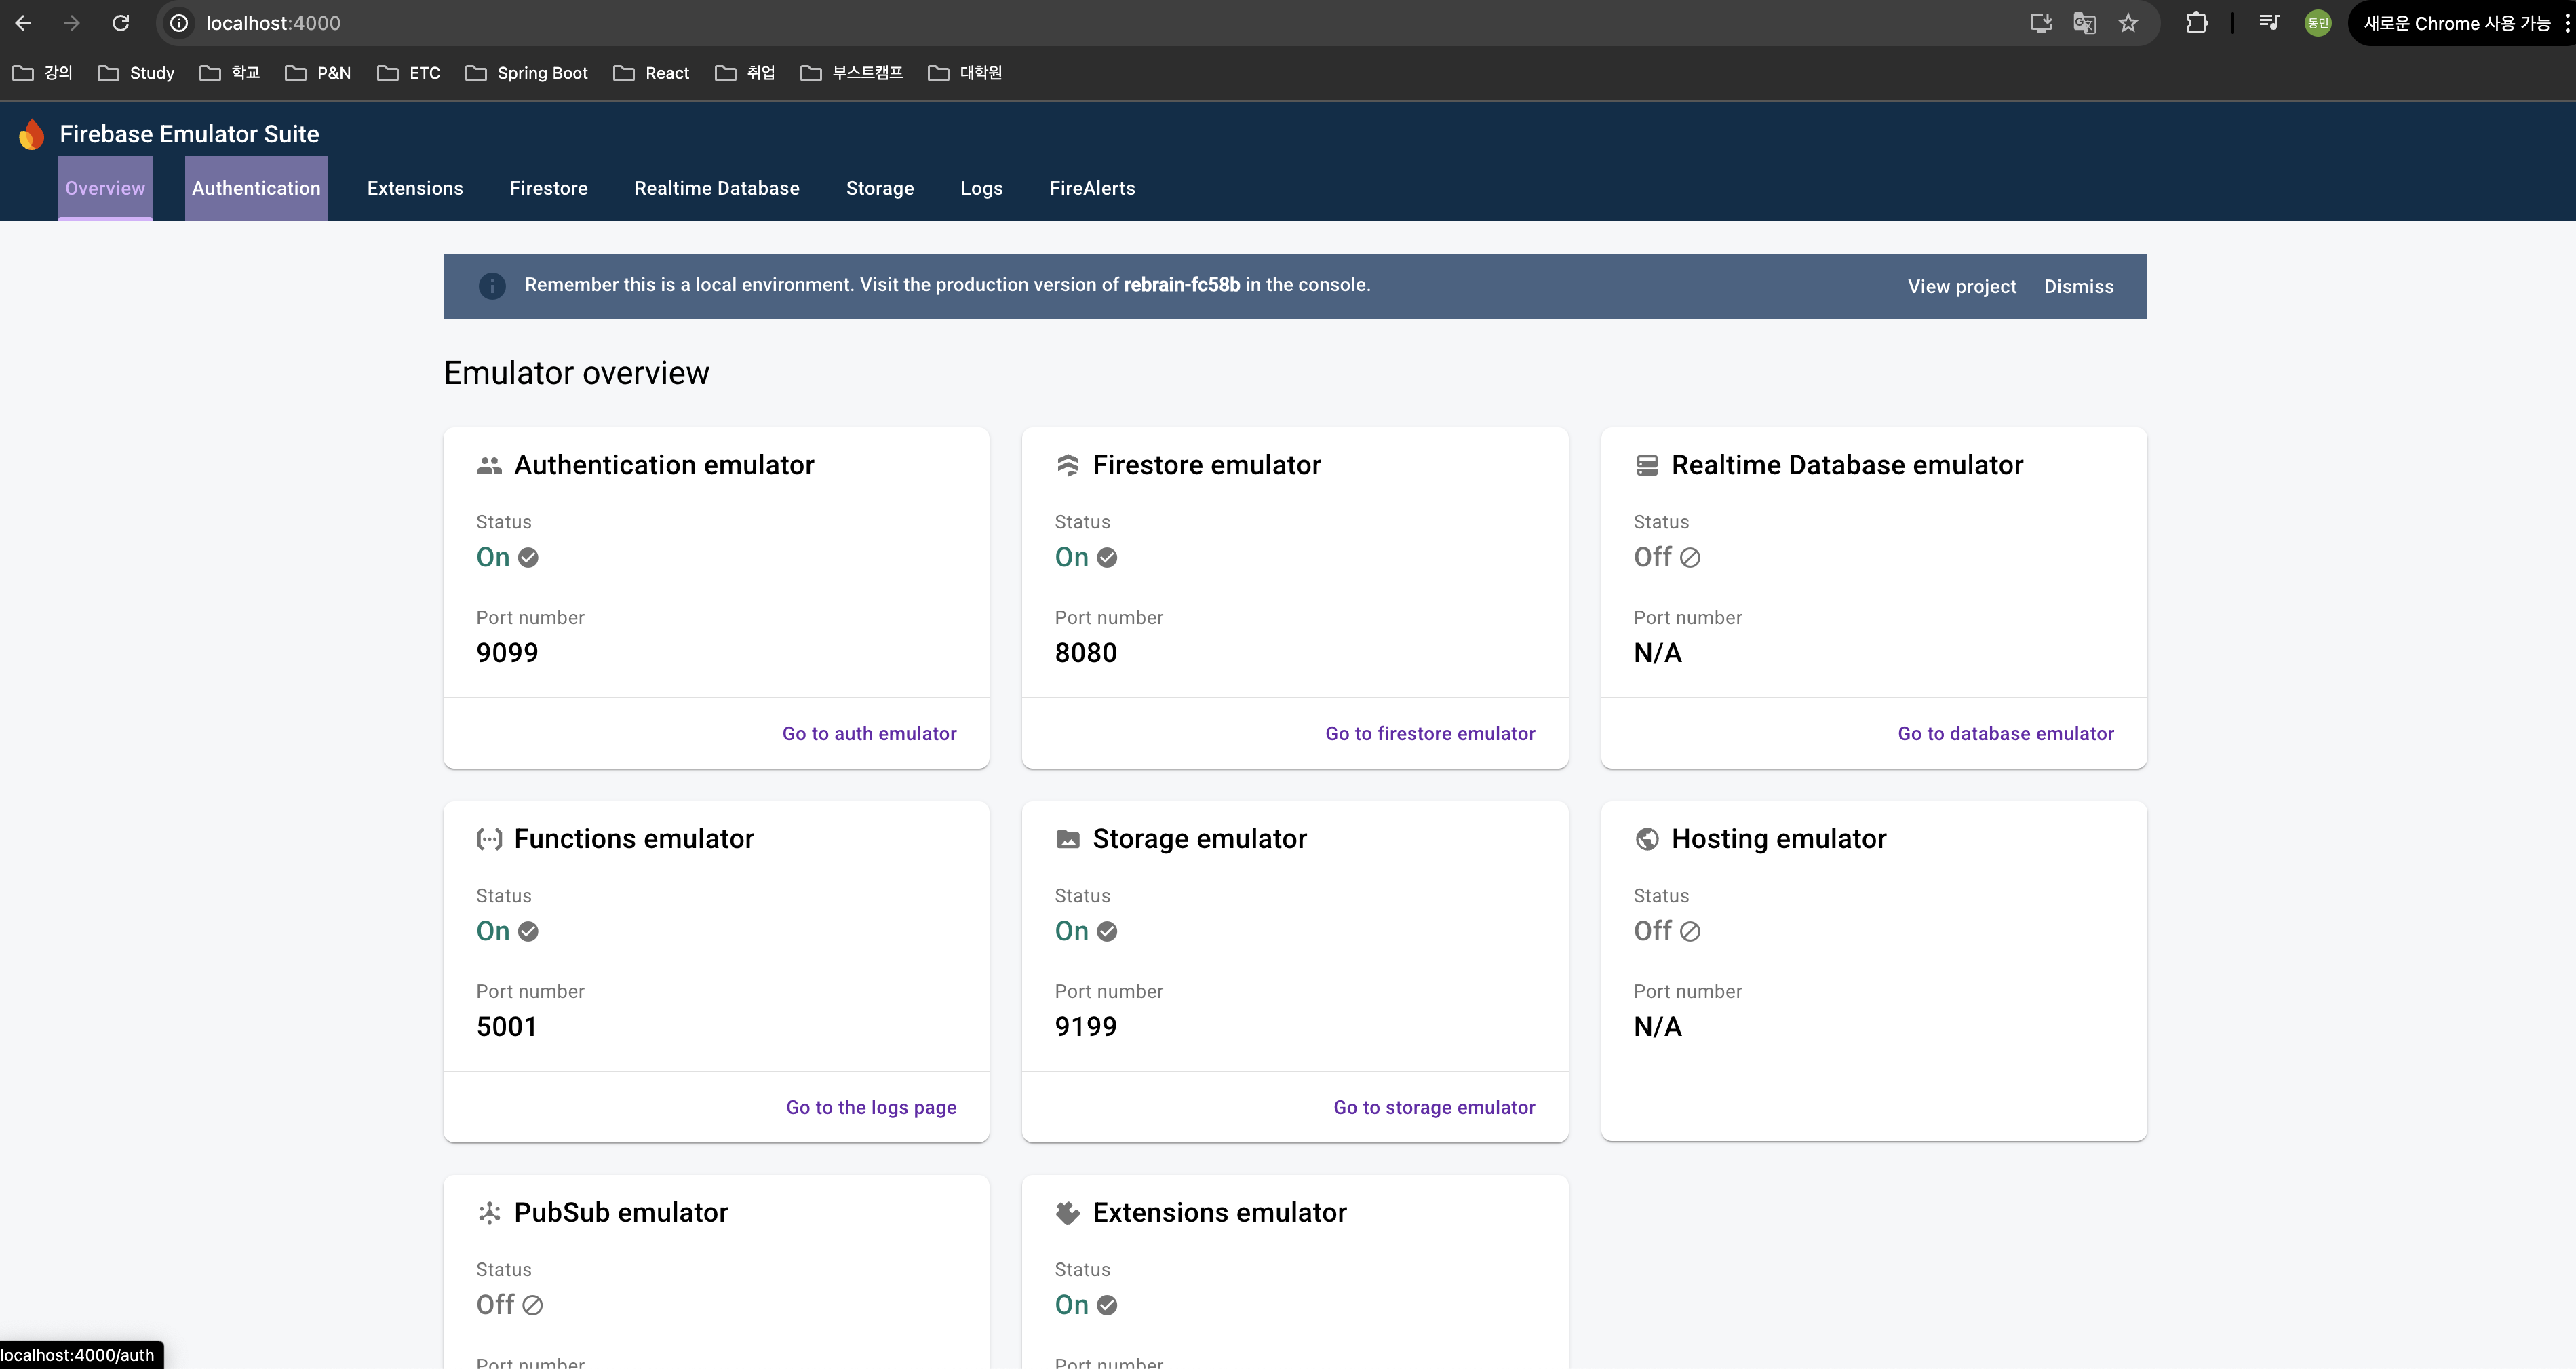The image size is (2576, 1369).
Task: Open the Logs tab
Action: (981, 188)
